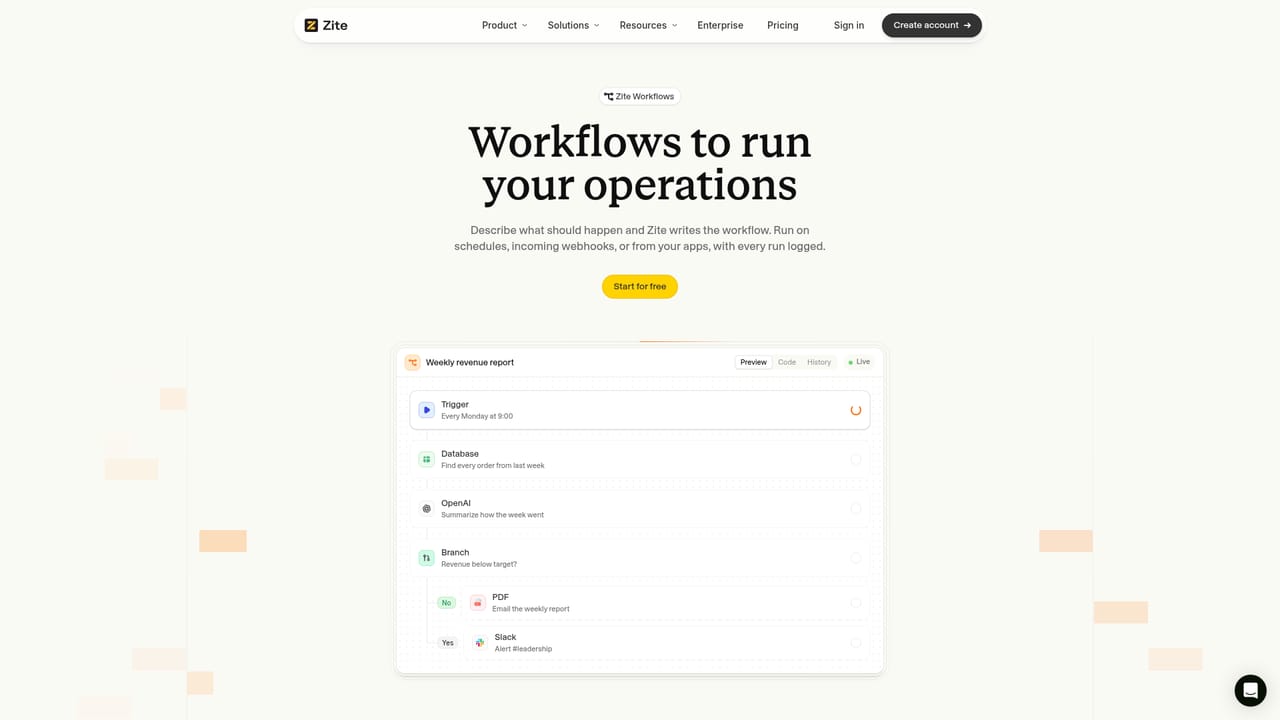
Task: Switch to the Preview tab
Action: point(754,362)
